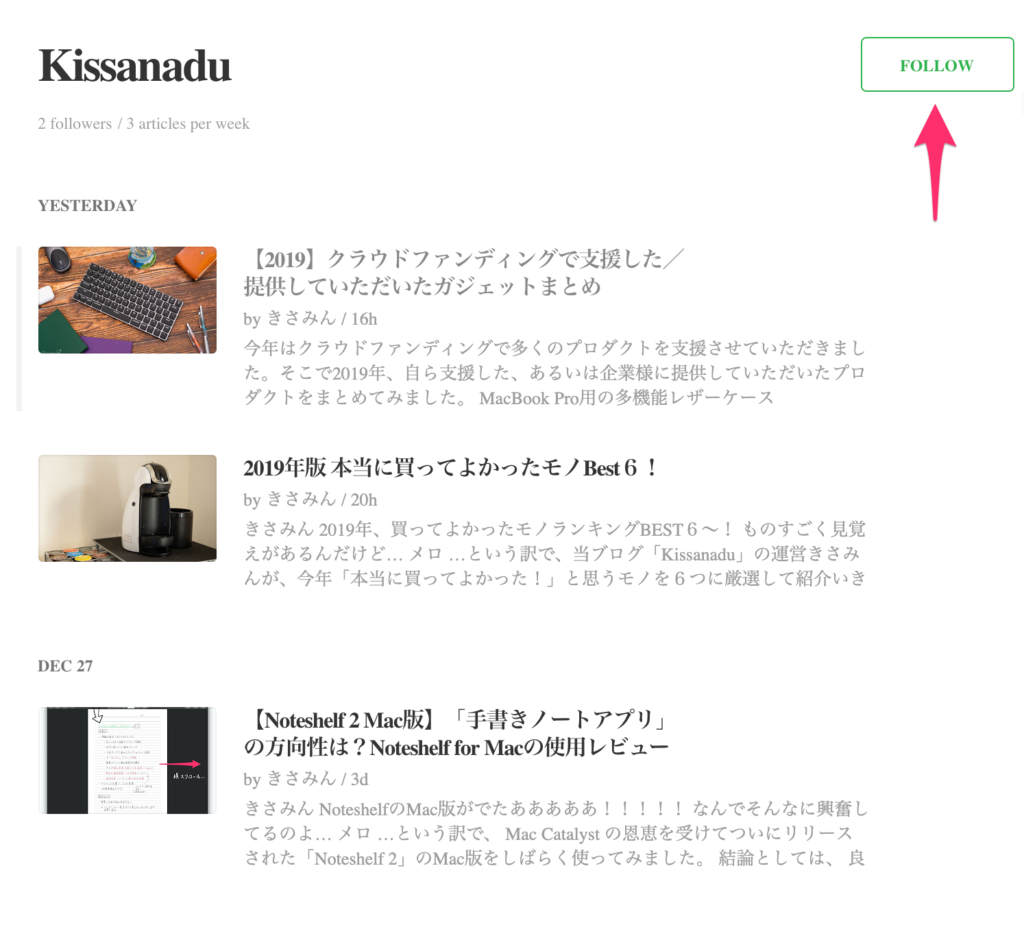The image size is (1024, 940).
Task: Open the coffee machine article thumbnail
Action: (127, 508)
